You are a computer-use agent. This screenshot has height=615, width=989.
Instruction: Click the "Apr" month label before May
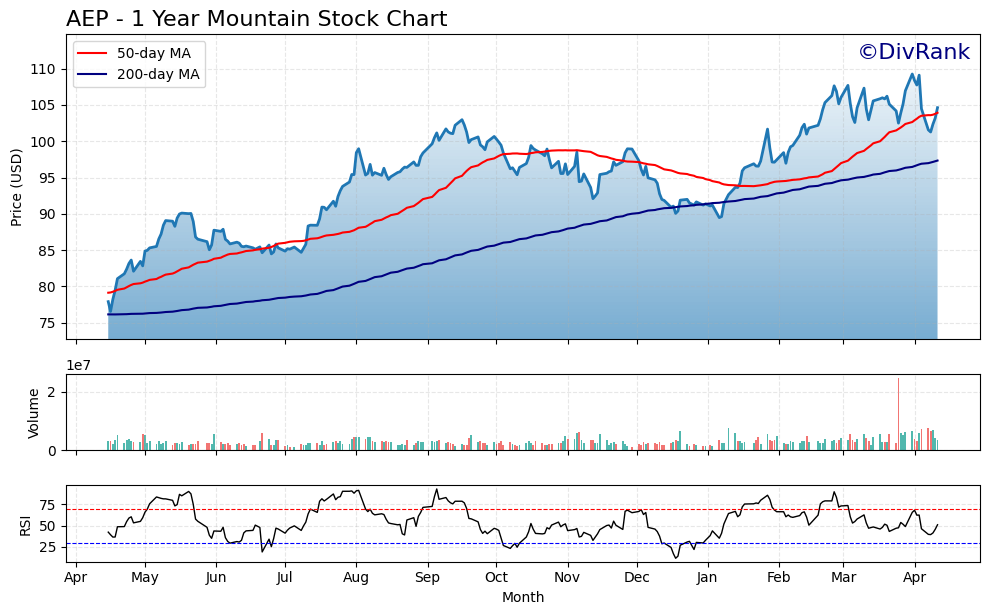[76, 578]
